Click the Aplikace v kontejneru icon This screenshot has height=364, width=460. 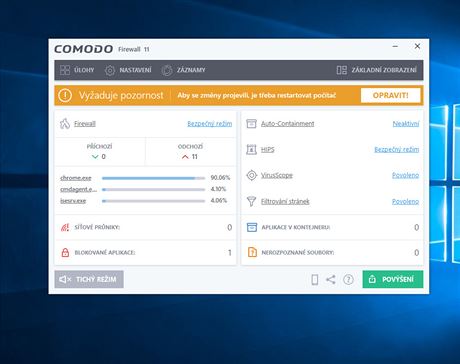pos(252,227)
